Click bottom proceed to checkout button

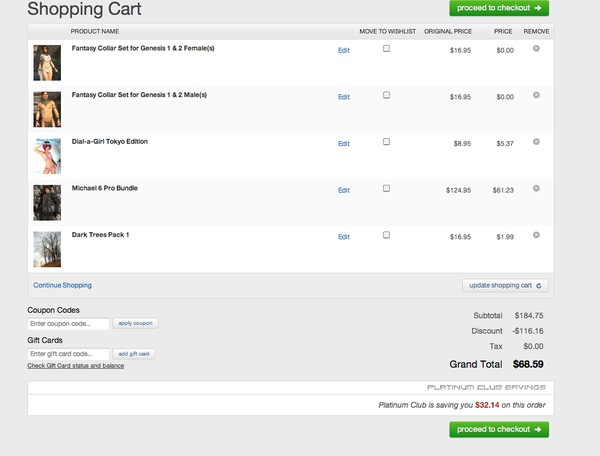(x=499, y=429)
